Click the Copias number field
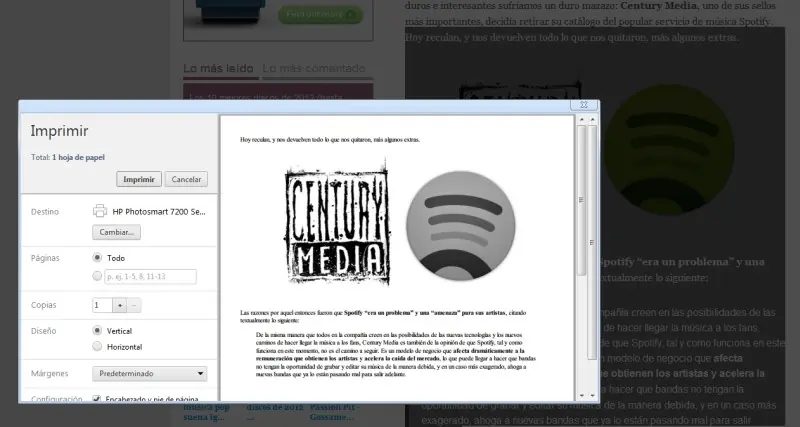 pos(102,305)
